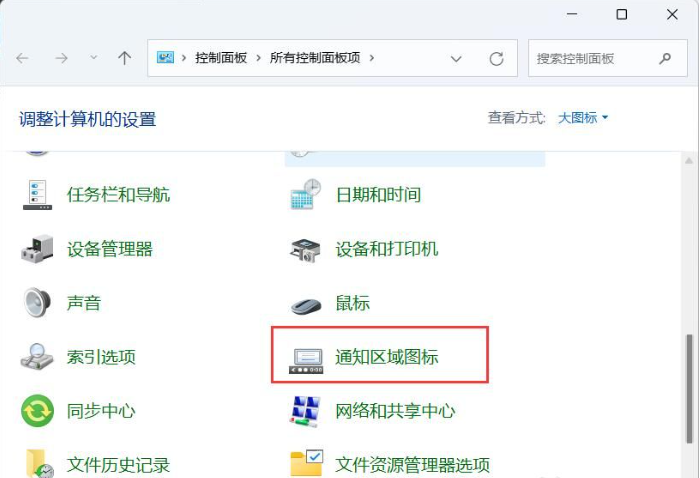700x478 pixels.
Task: Open 日期和时间 calendar icon
Action: pos(305,194)
